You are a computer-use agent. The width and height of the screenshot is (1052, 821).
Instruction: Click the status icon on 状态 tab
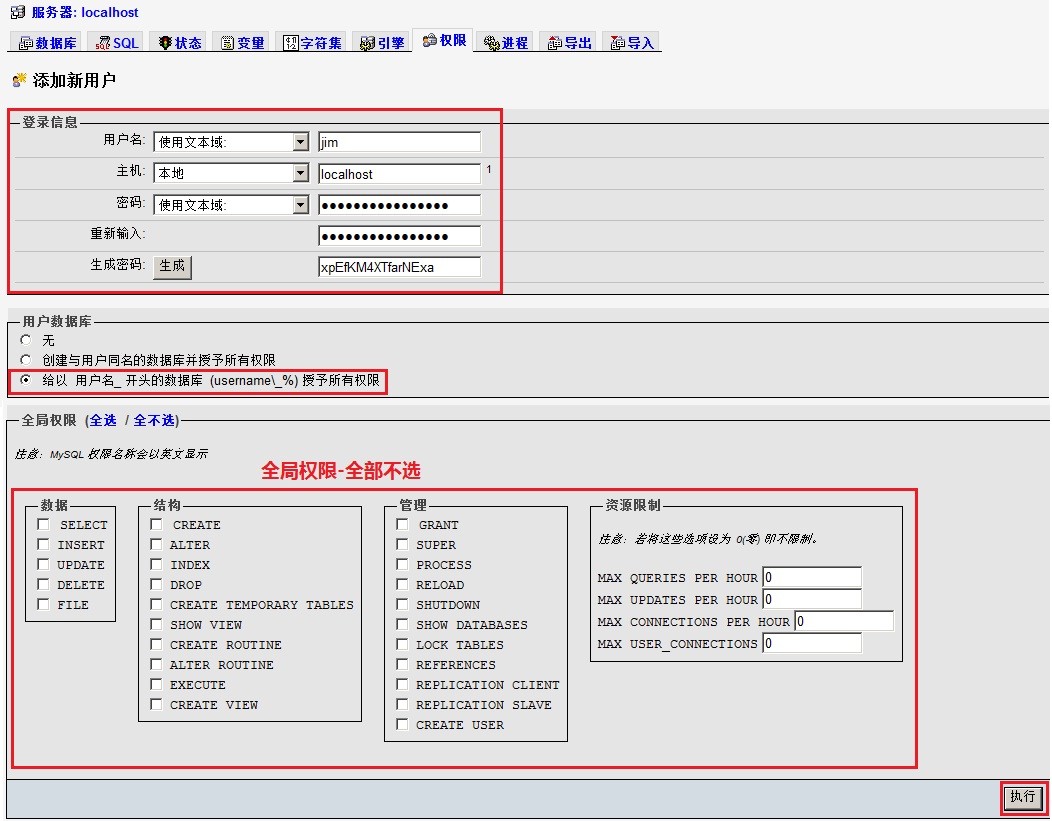pyautogui.click(x=165, y=43)
